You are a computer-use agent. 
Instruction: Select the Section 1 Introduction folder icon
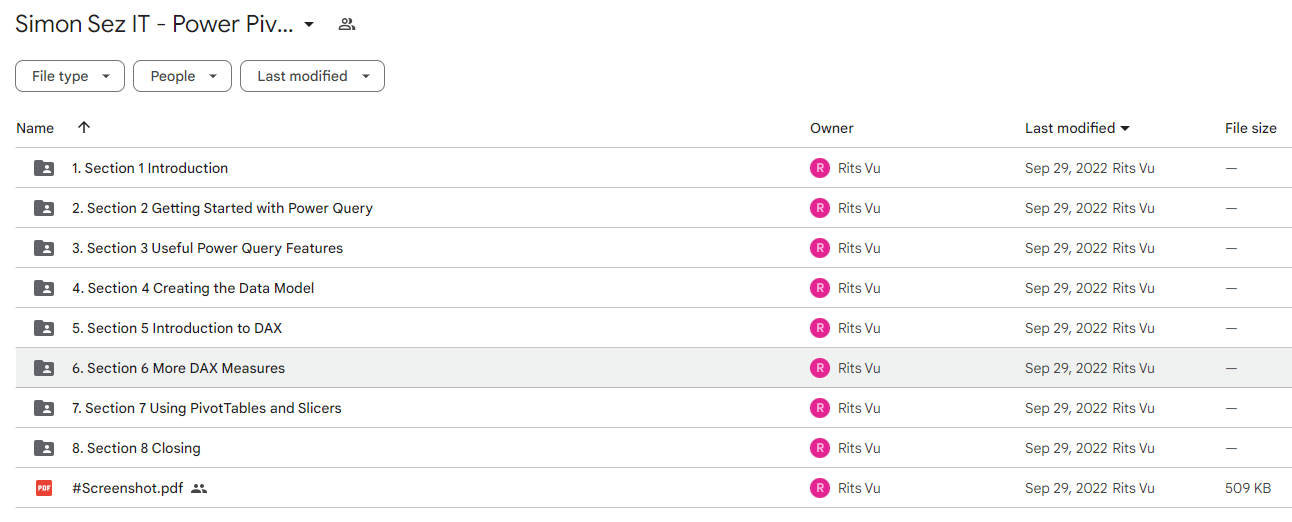[44, 168]
